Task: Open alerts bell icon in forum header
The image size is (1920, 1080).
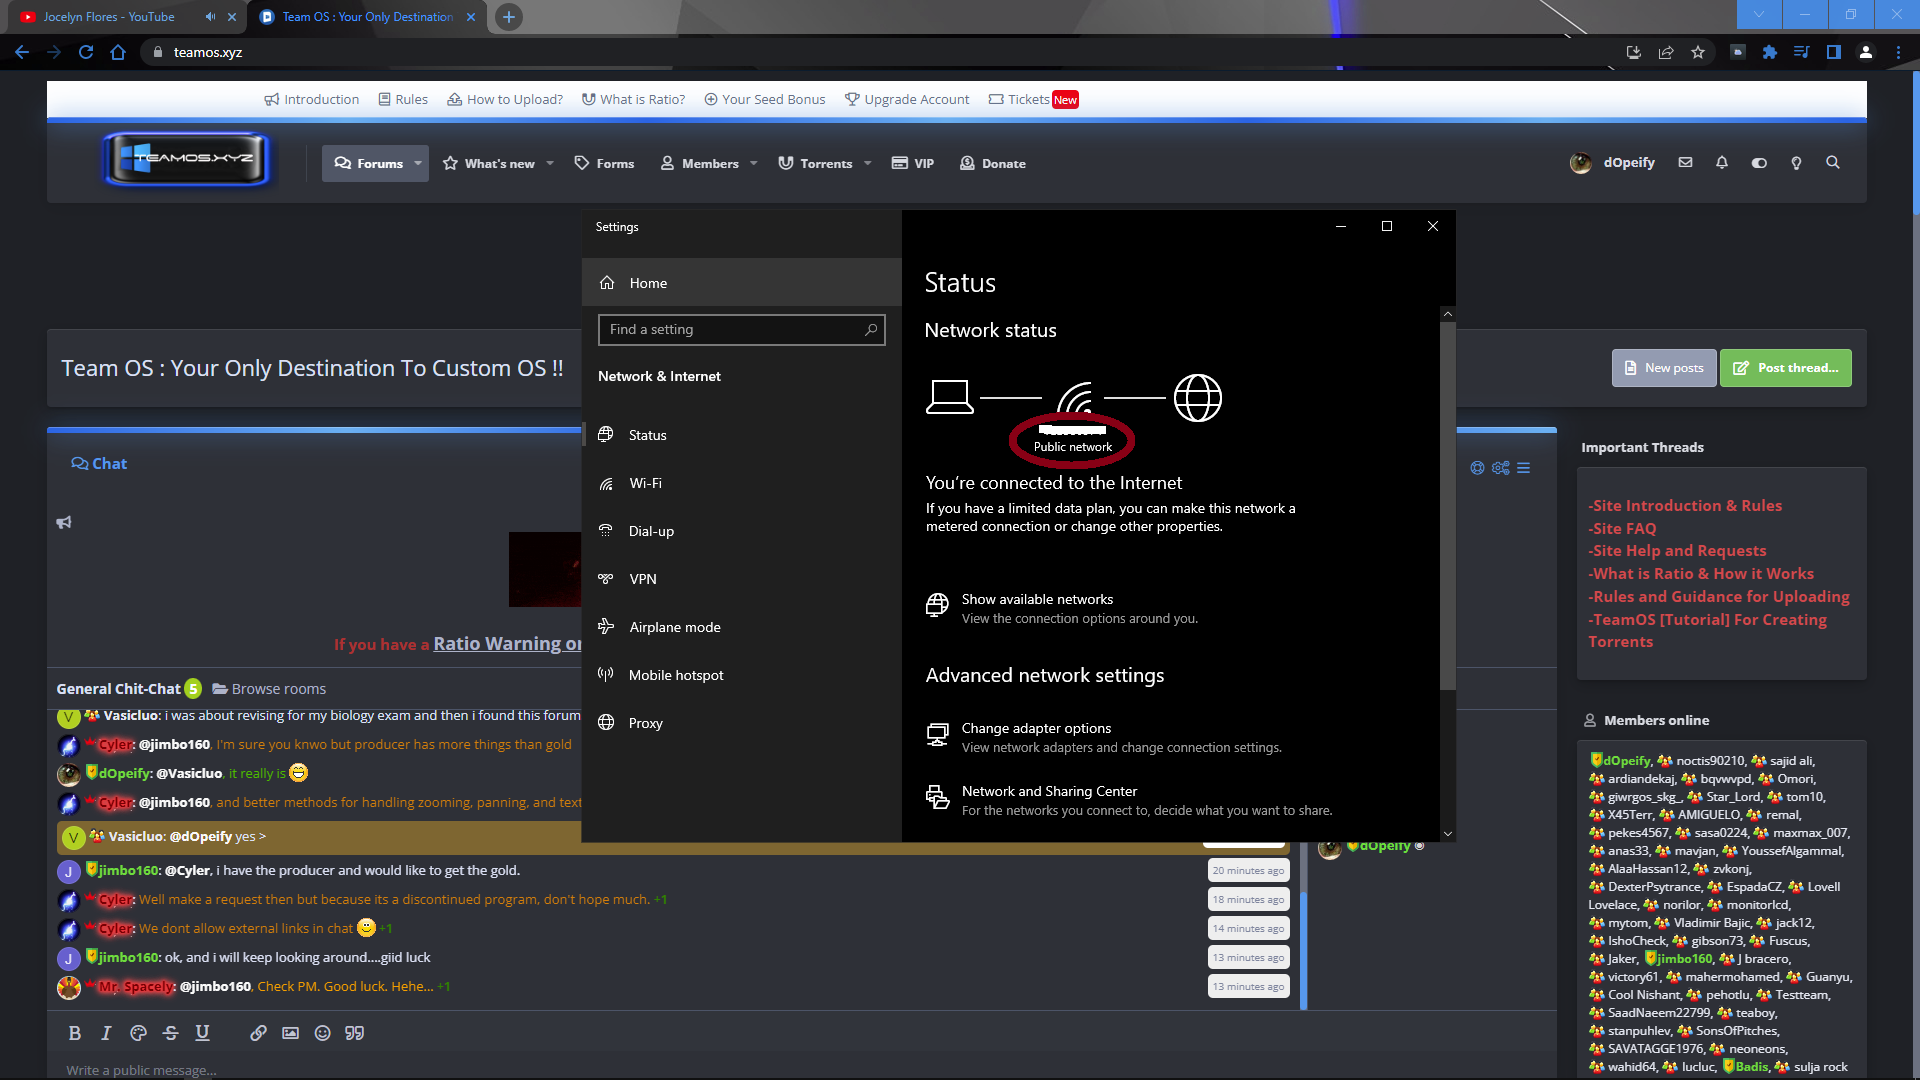Action: (x=1721, y=163)
